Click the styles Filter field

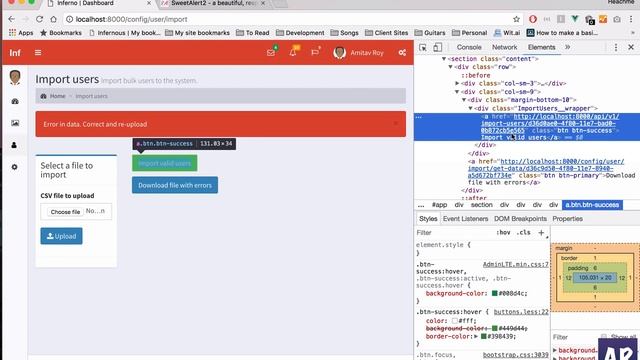[453, 233]
